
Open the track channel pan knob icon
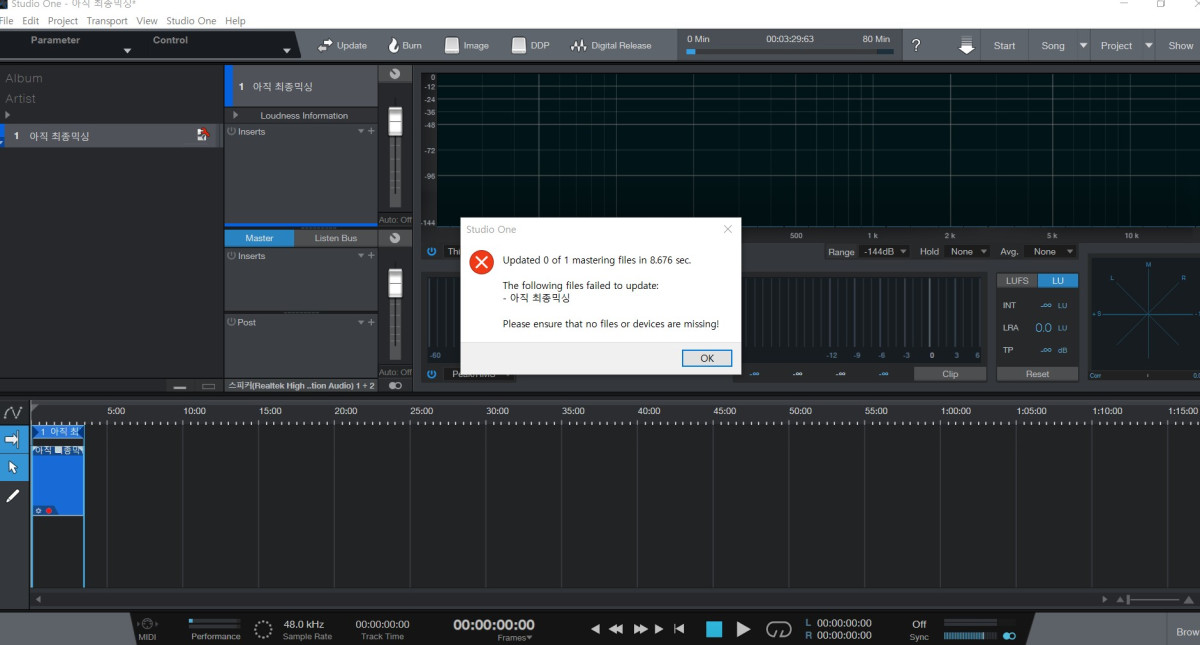coord(394,74)
